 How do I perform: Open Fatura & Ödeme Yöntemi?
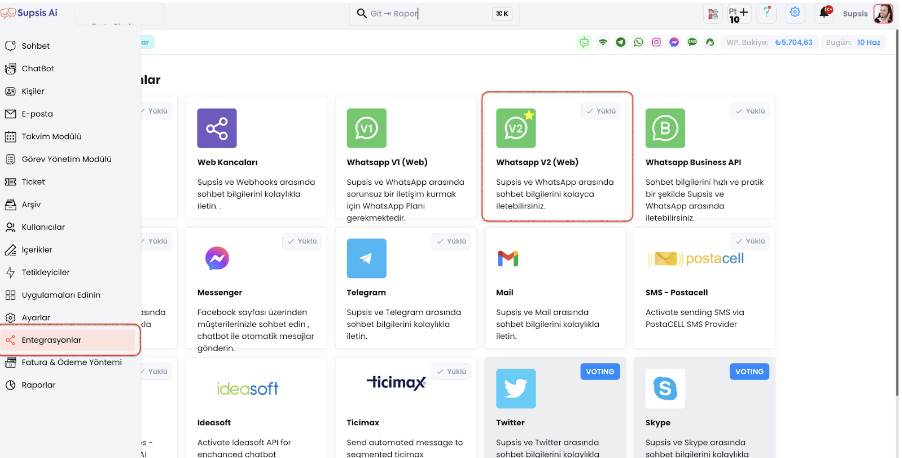click(71, 362)
